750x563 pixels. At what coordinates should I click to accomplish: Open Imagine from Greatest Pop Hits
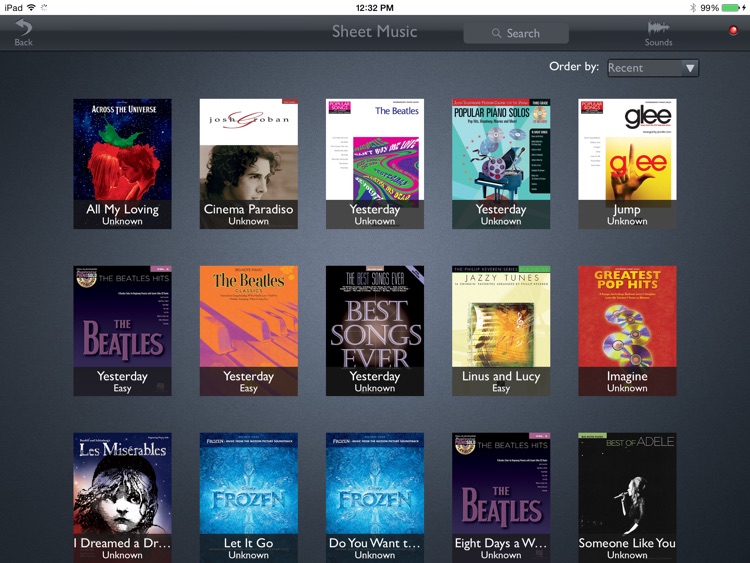[x=627, y=331]
